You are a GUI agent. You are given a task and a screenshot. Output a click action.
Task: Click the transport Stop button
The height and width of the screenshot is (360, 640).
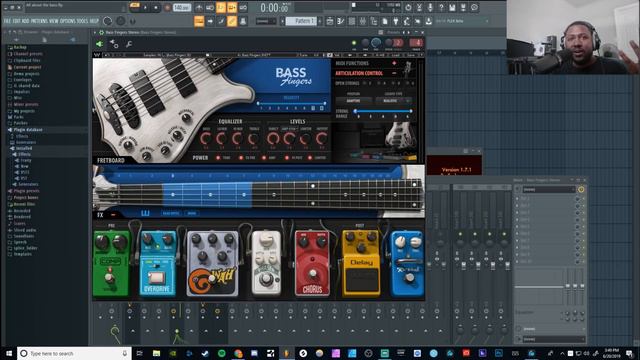pos(156,8)
